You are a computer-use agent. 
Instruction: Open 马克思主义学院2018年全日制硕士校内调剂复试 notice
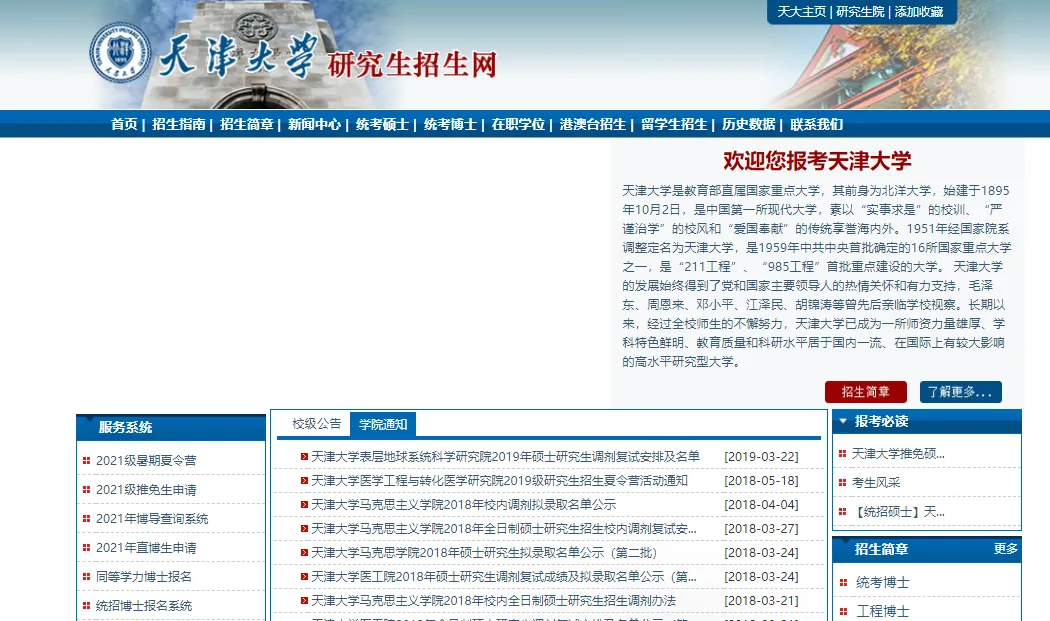pos(504,529)
